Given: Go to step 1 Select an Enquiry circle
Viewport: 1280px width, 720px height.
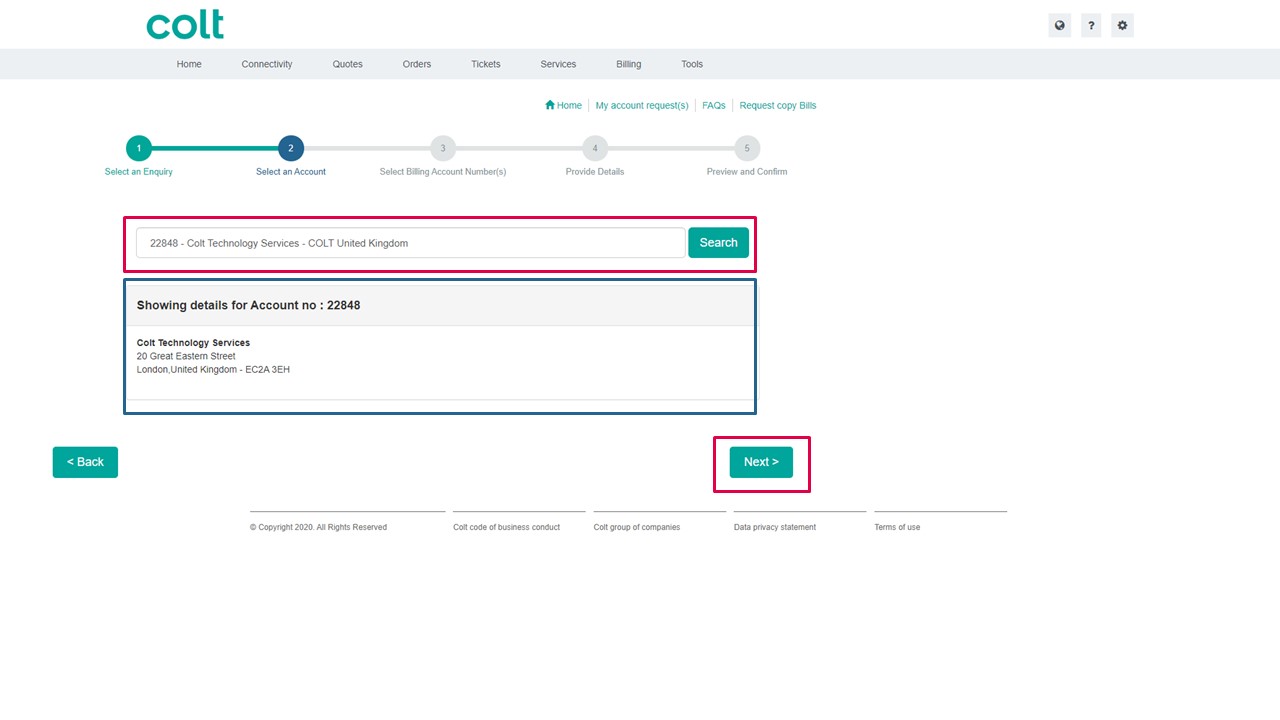Looking at the screenshot, I should 139,148.
